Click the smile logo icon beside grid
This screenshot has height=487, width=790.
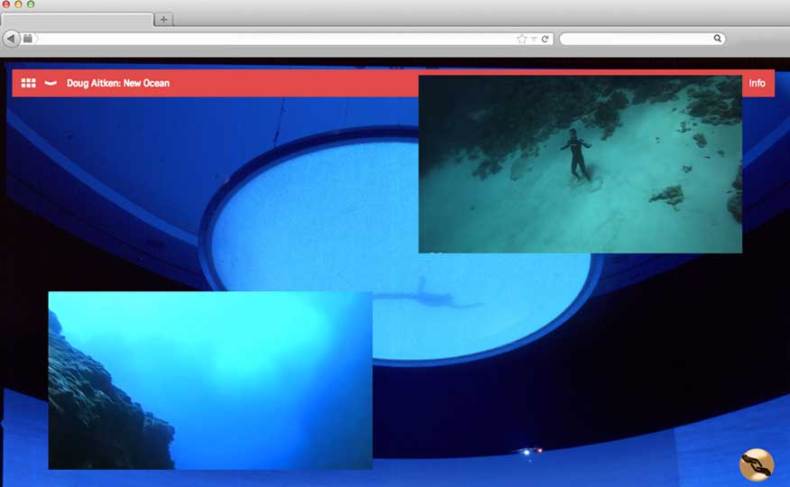(50, 83)
